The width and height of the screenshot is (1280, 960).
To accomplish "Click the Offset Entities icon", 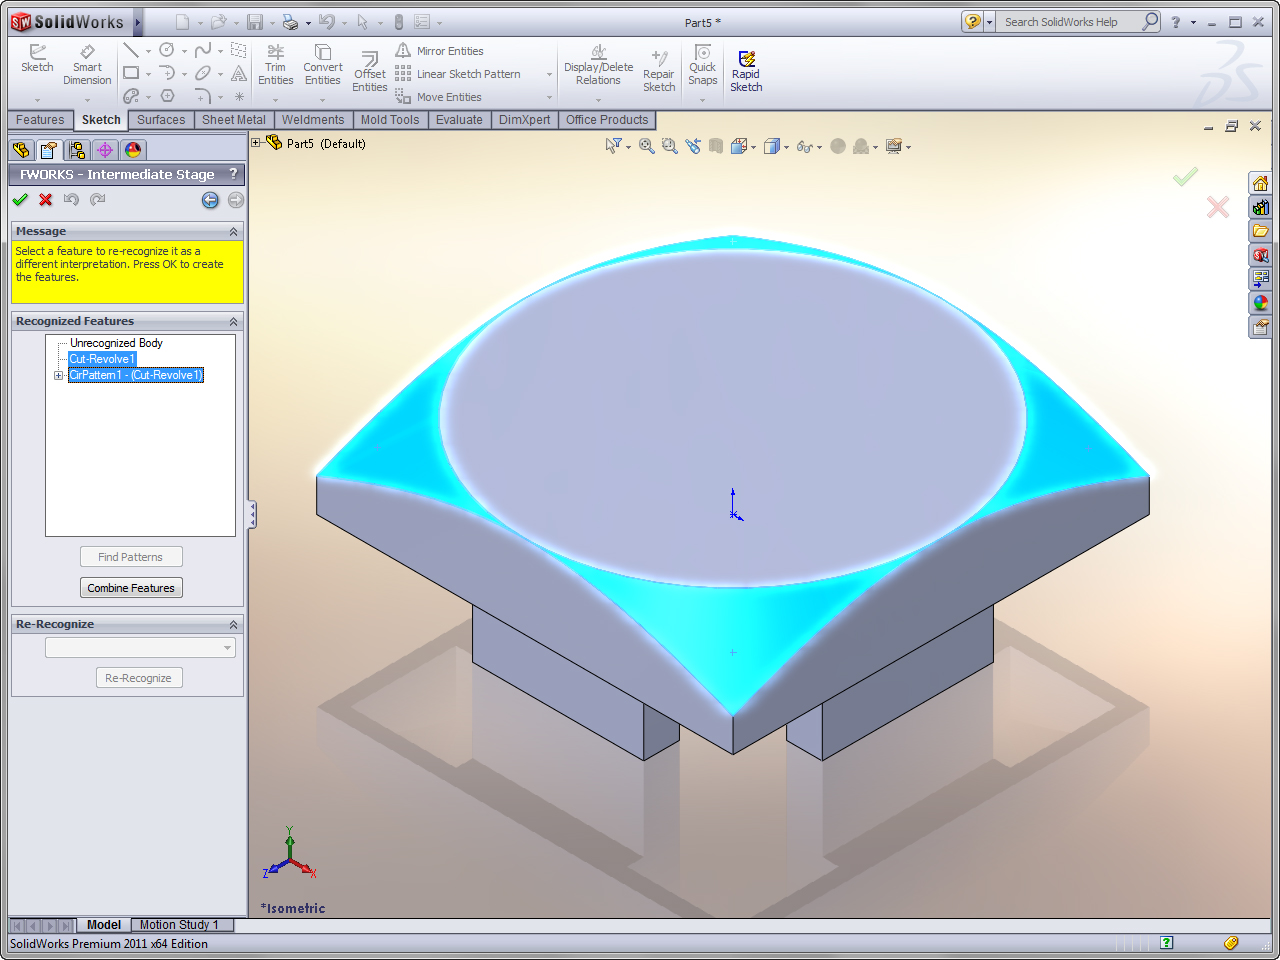I will [x=369, y=70].
